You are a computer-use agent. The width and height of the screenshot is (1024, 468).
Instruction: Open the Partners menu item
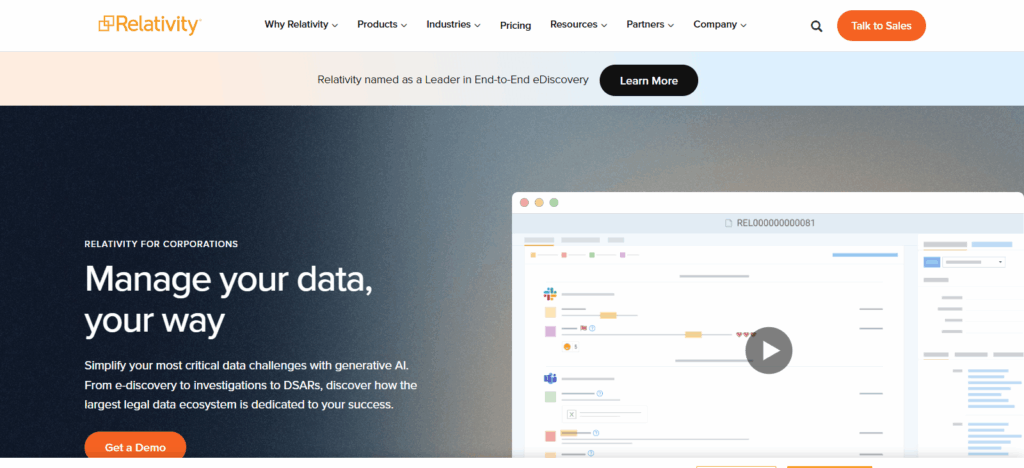click(x=650, y=25)
